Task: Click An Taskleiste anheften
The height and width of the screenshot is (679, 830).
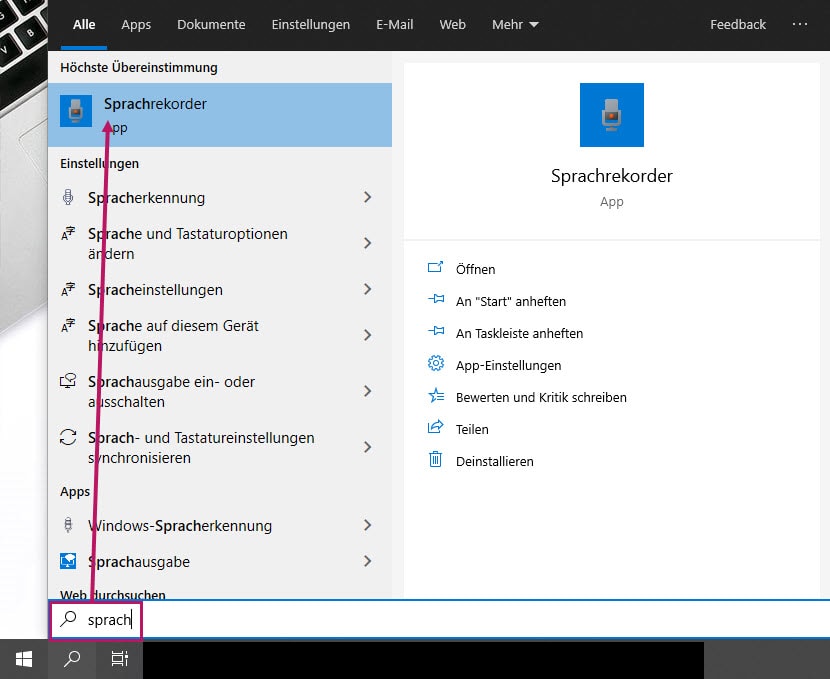Action: 519,333
